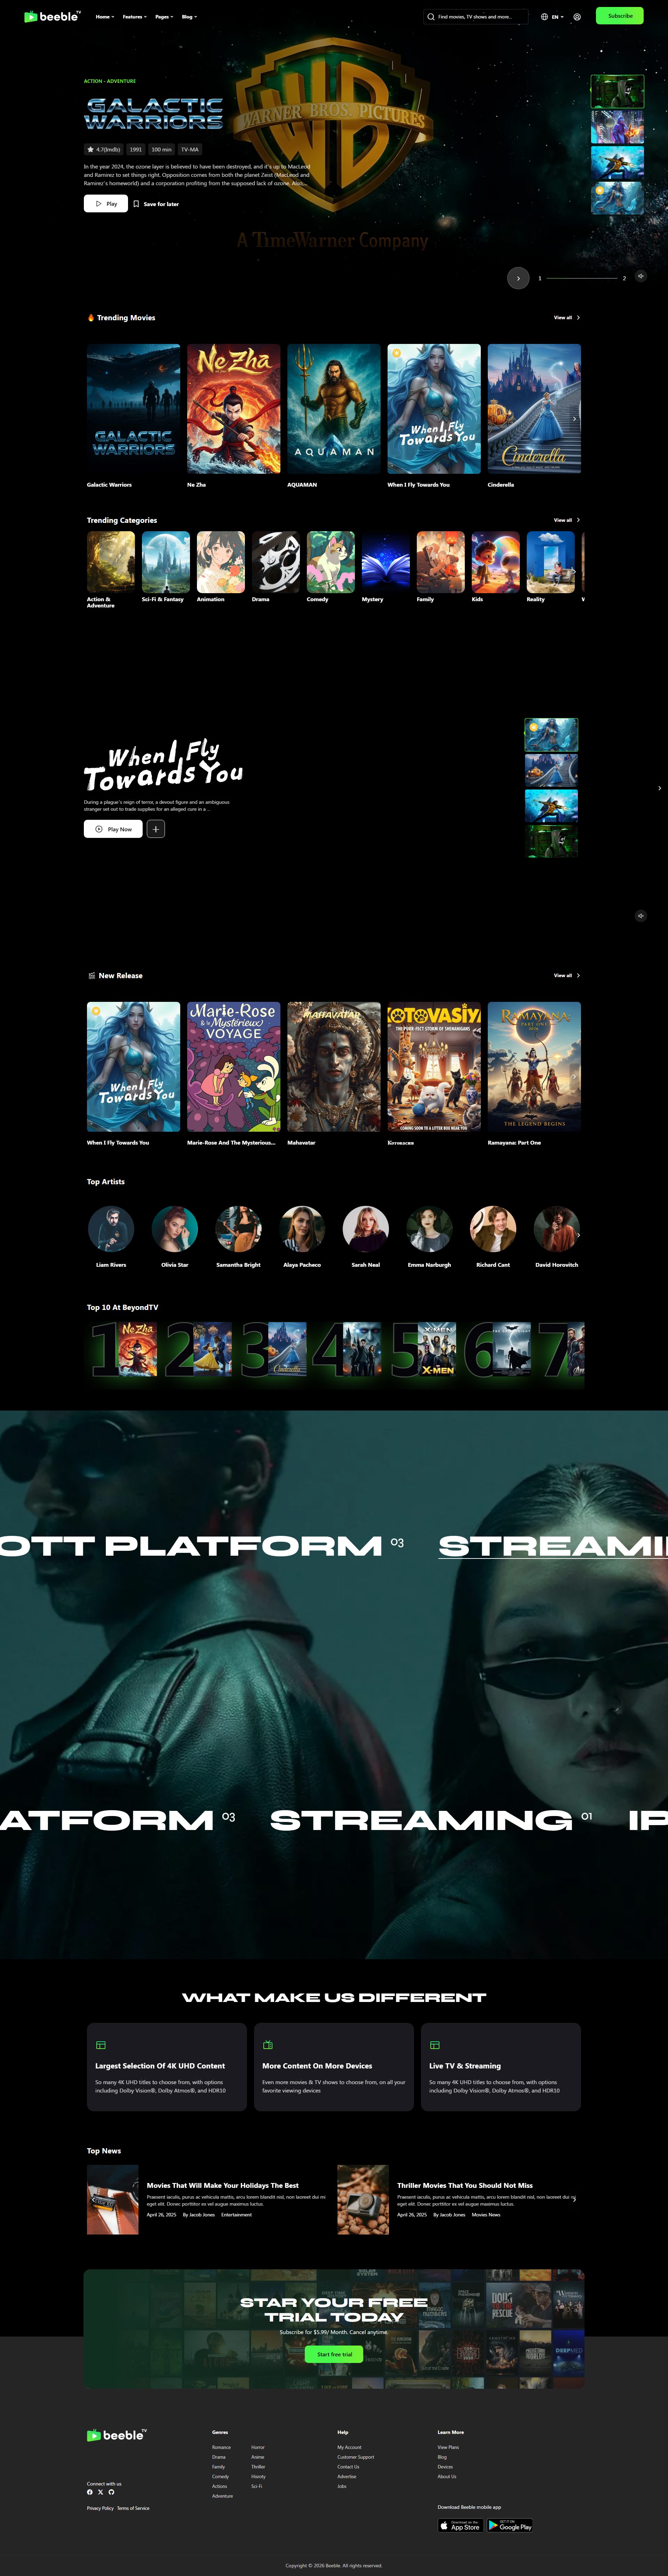
Task: Open the user account icon
Action: coord(577,17)
